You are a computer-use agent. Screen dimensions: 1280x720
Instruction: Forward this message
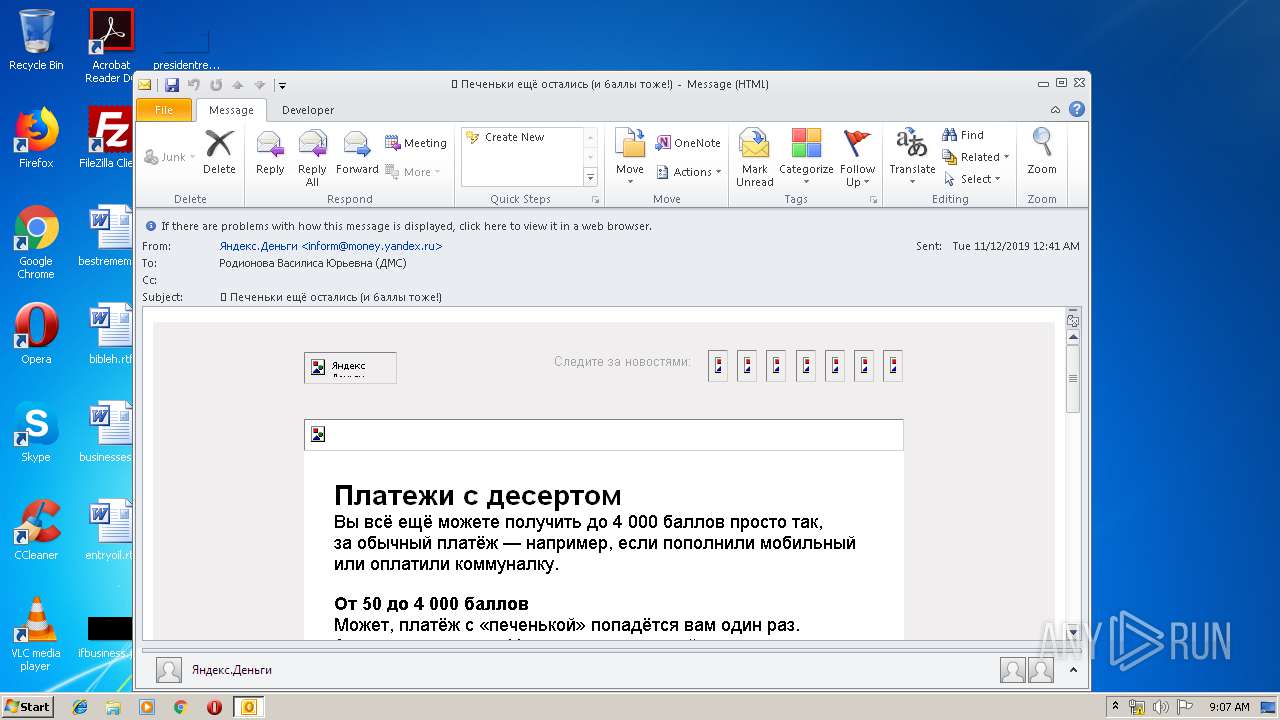point(357,153)
